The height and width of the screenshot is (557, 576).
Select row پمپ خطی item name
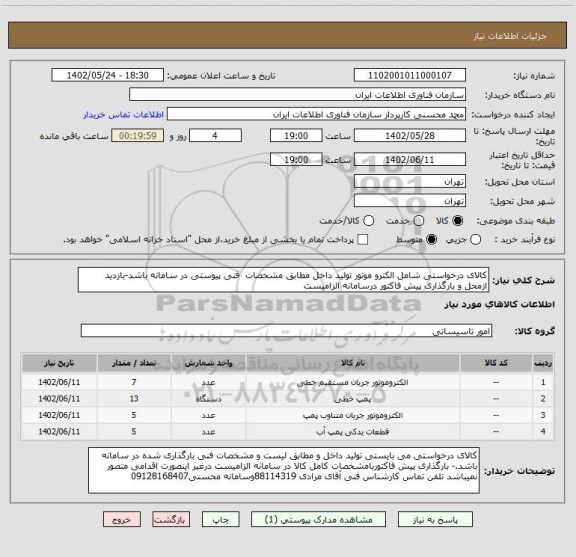point(353,399)
